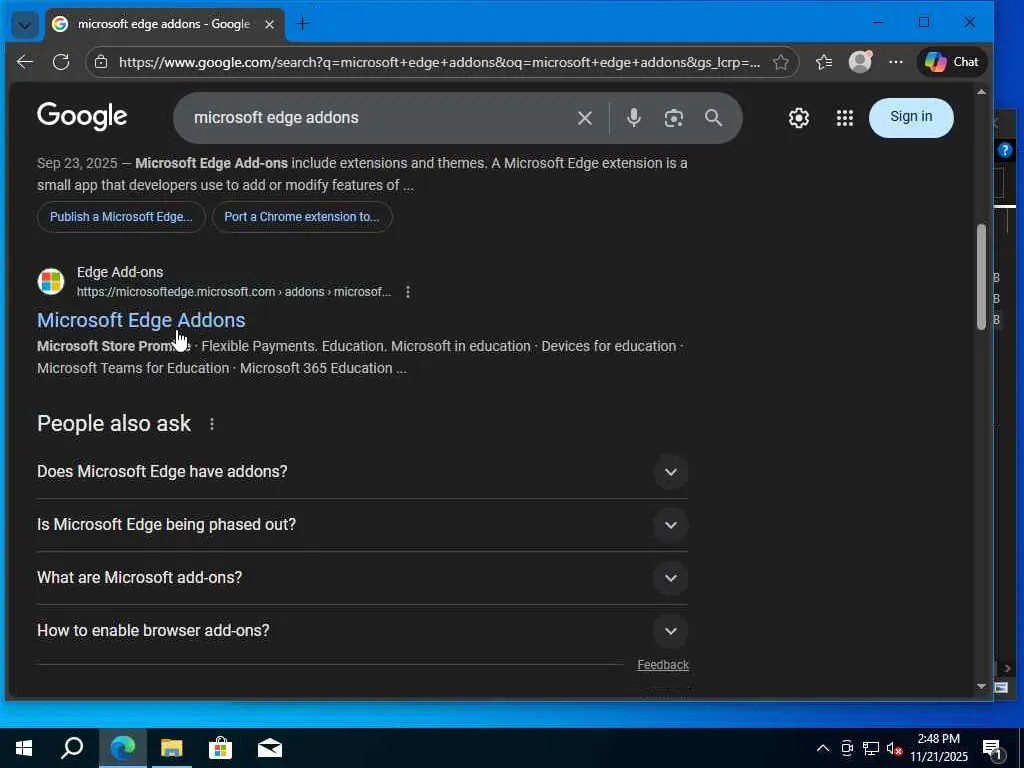Click the Google logo
Image resolution: width=1024 pixels, height=768 pixels.
[x=82, y=117]
